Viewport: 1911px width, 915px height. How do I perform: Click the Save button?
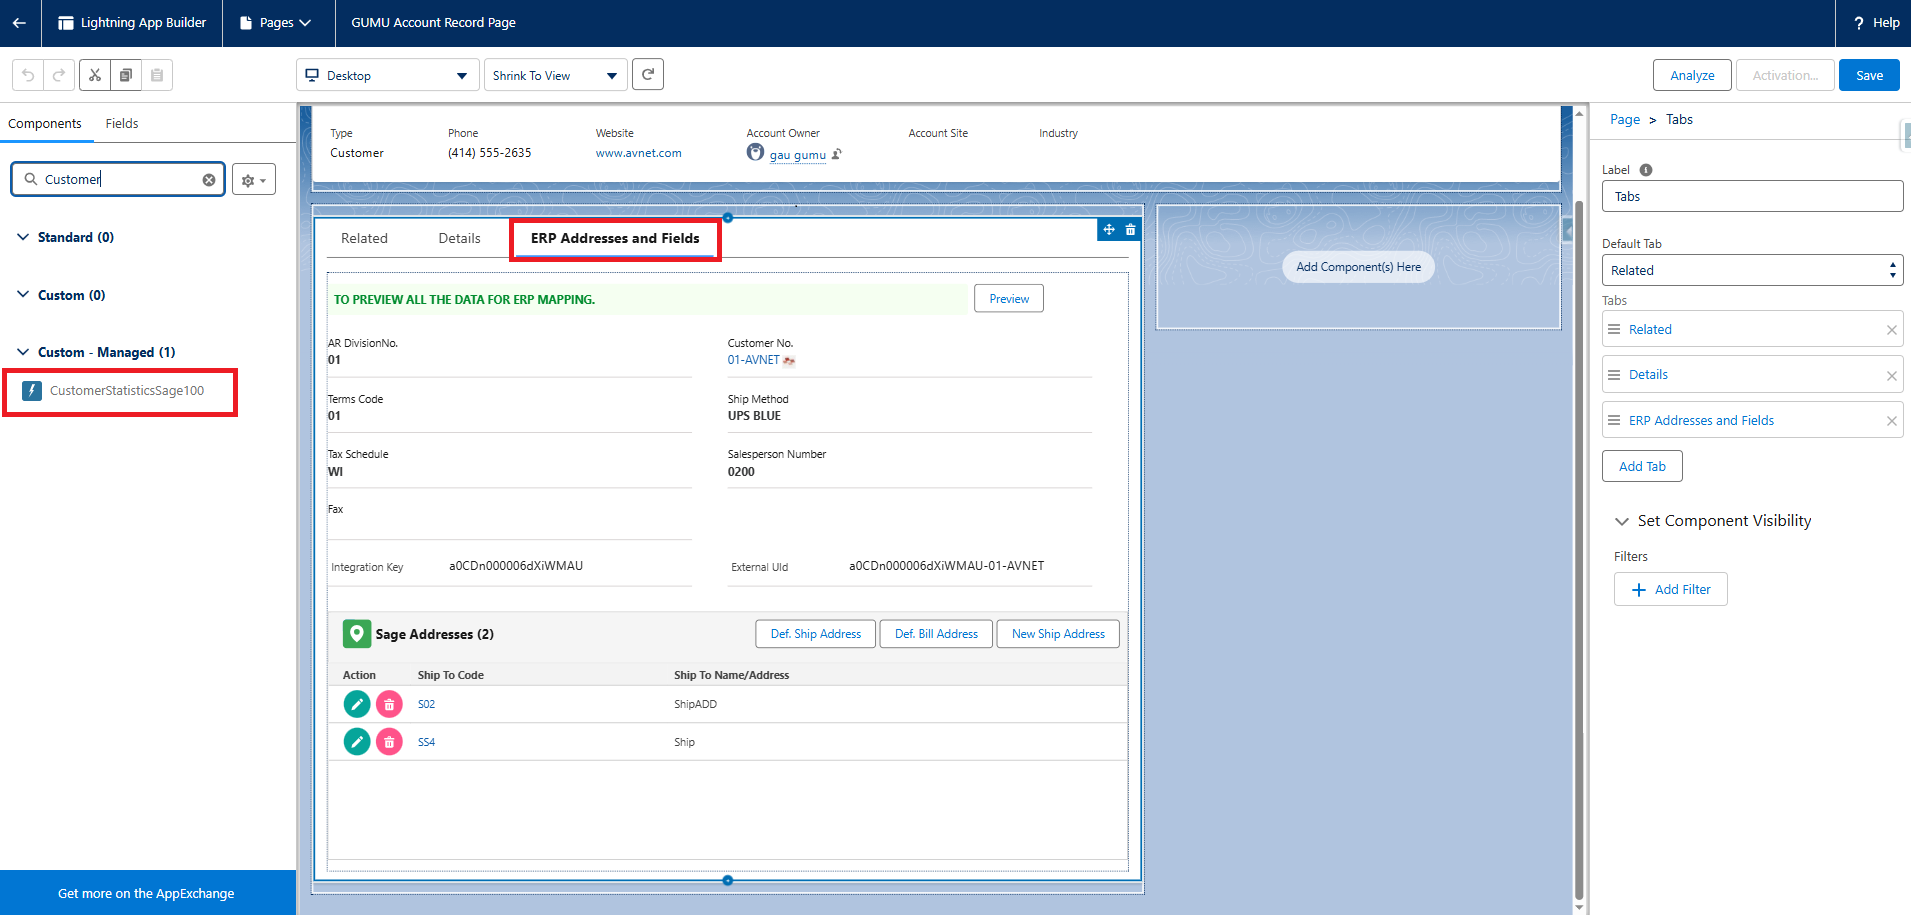[1869, 75]
